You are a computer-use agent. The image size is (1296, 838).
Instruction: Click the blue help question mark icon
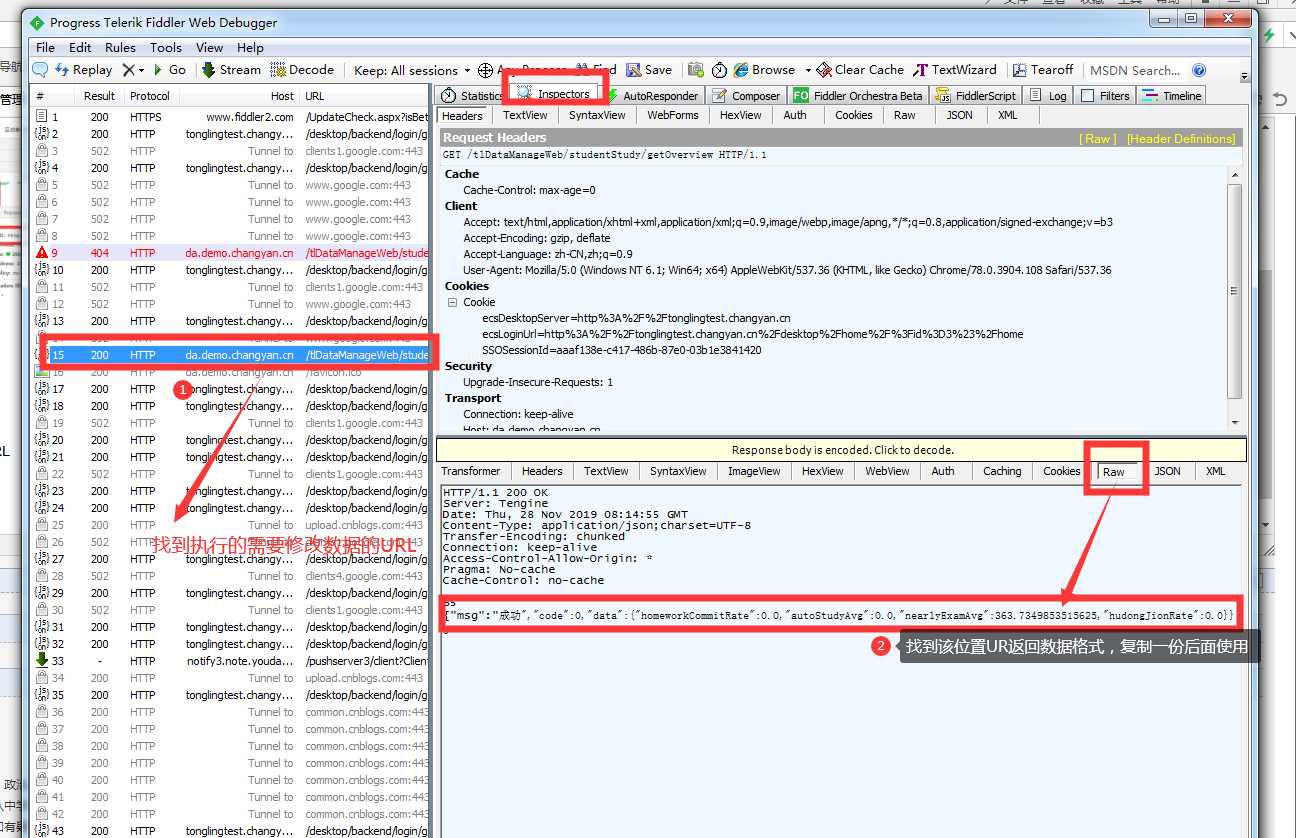[x=1199, y=70]
